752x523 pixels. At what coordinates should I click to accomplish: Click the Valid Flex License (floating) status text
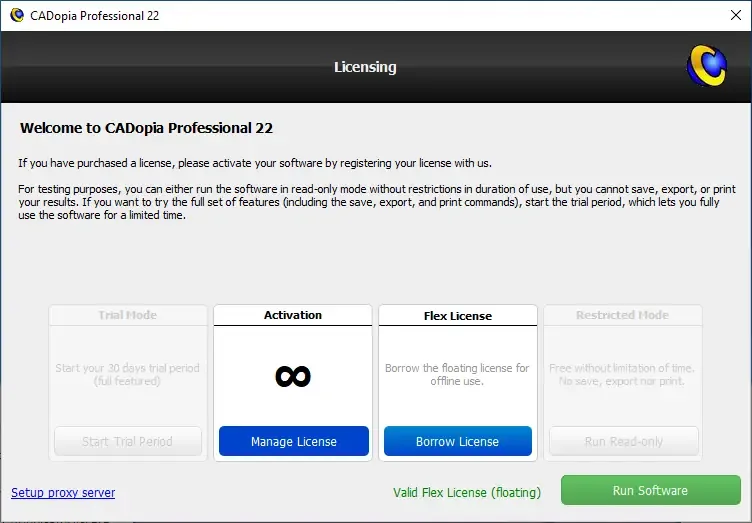[467, 492]
